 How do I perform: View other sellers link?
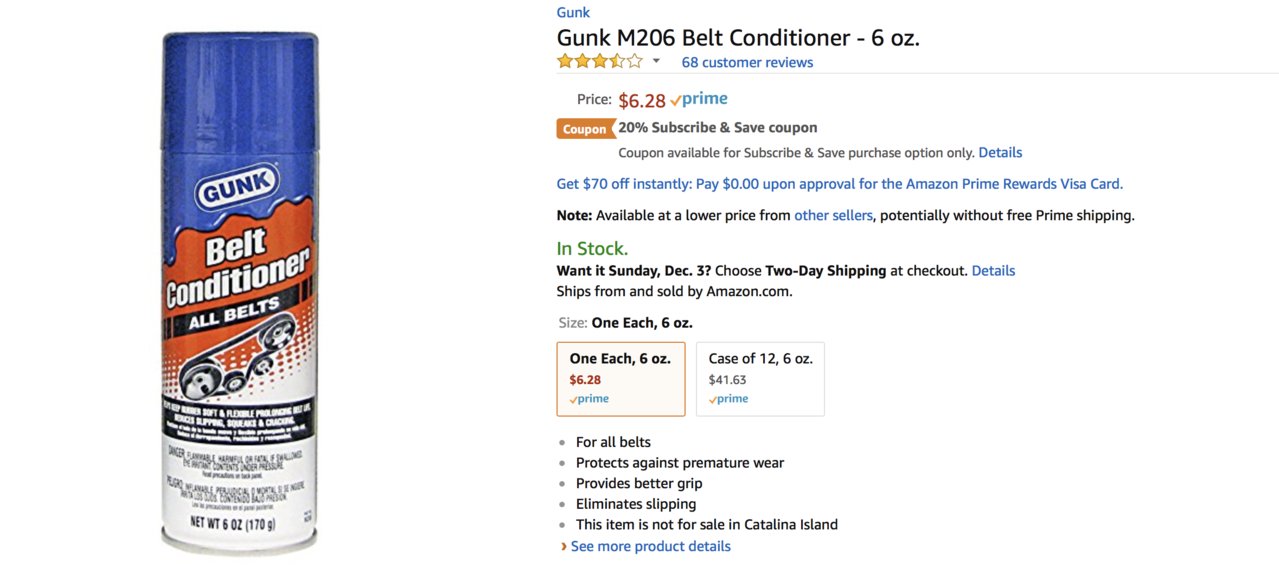(x=833, y=215)
